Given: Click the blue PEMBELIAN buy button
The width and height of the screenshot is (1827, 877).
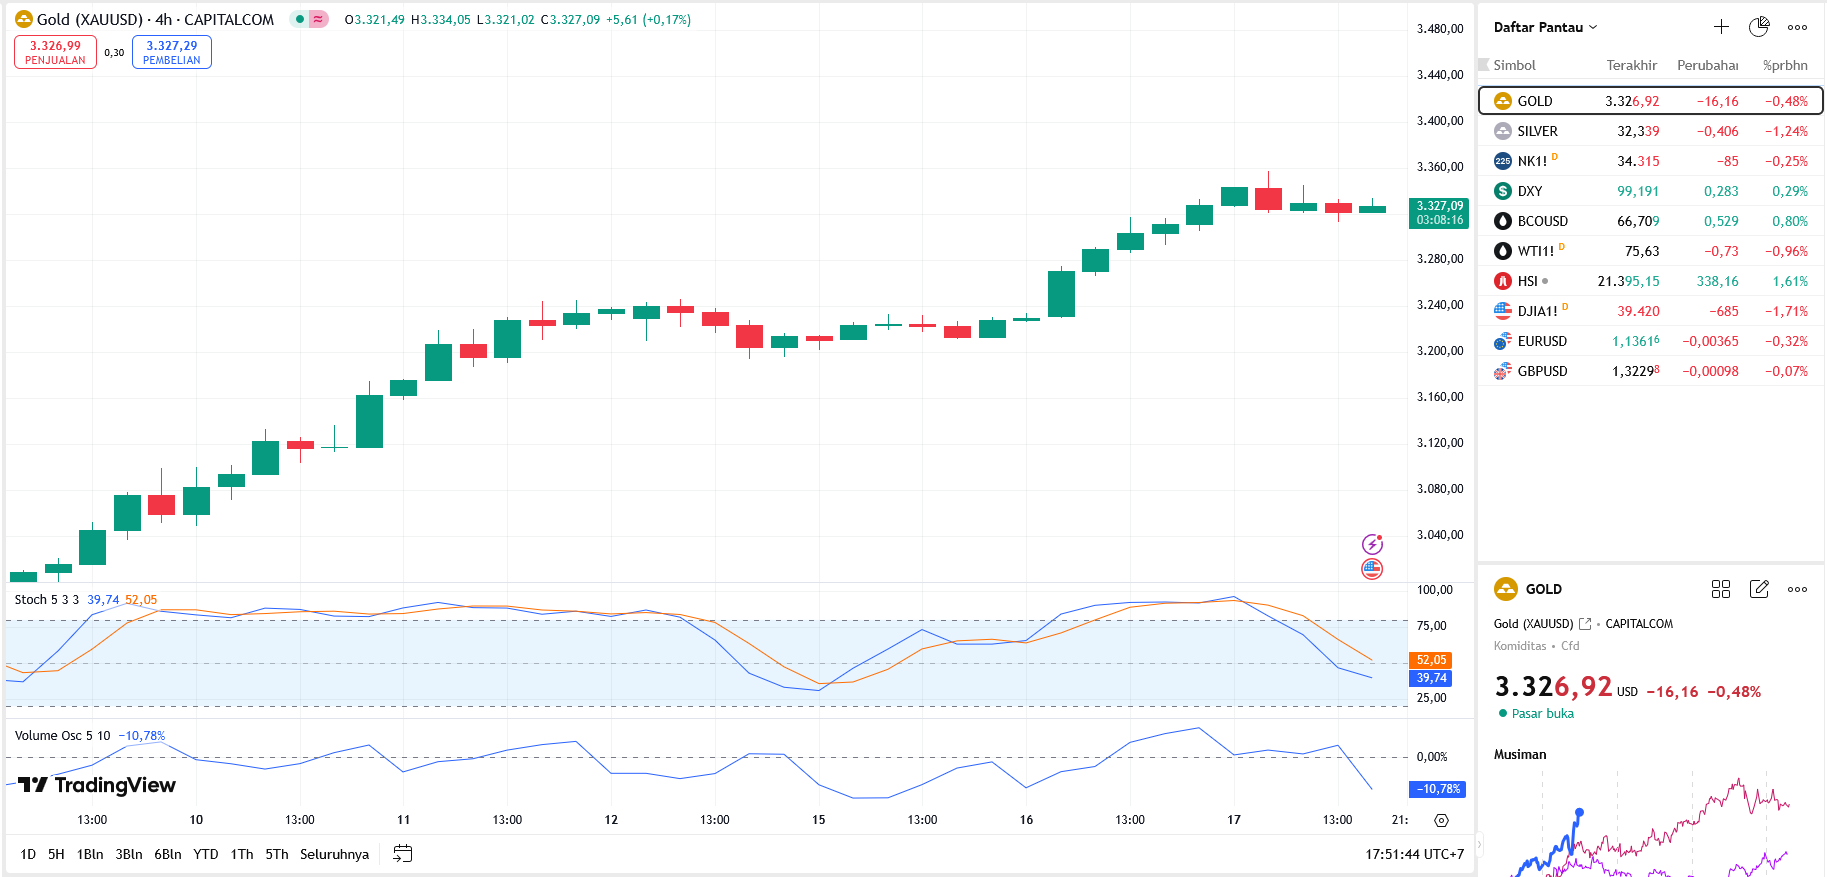Looking at the screenshot, I should [171, 52].
